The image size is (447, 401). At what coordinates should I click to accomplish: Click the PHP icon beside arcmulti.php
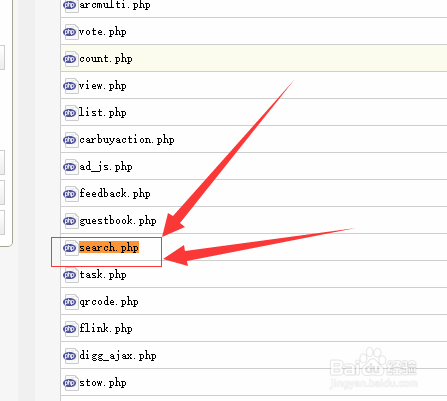coord(70,5)
